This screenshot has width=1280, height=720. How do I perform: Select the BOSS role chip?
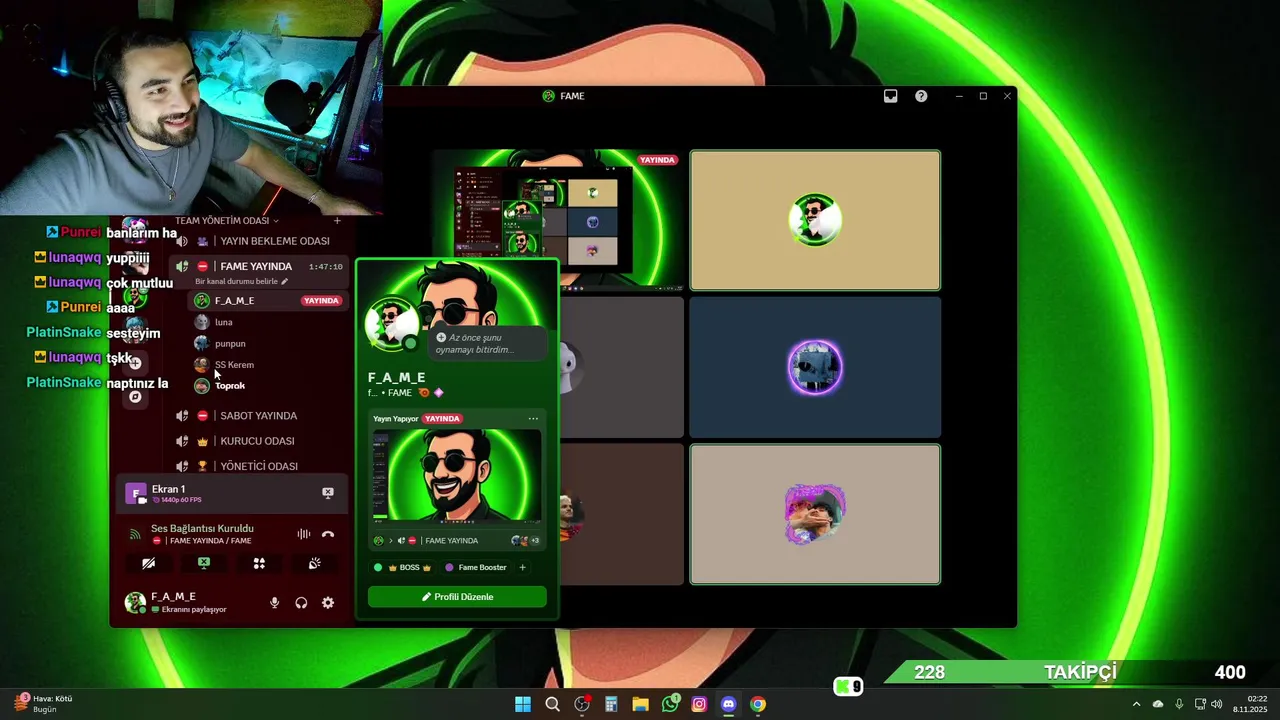point(403,568)
